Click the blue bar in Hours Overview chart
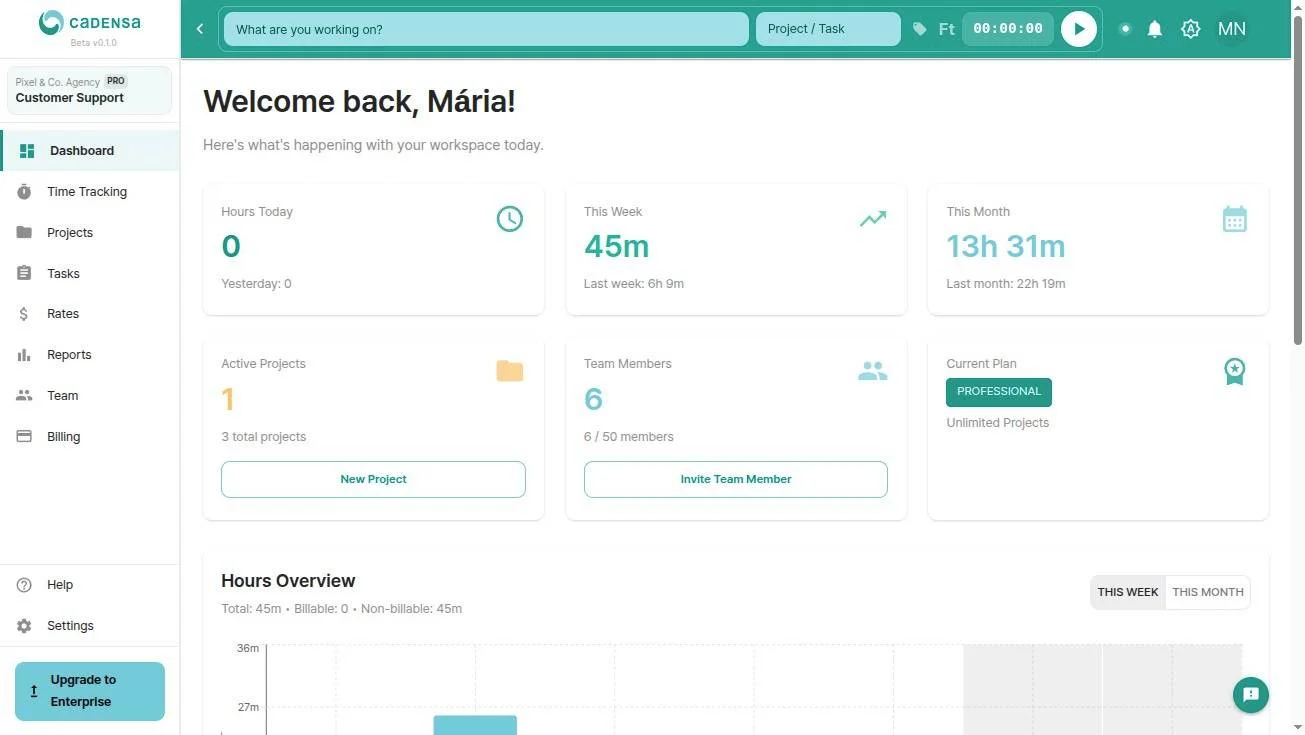1305x735 pixels. (475, 725)
